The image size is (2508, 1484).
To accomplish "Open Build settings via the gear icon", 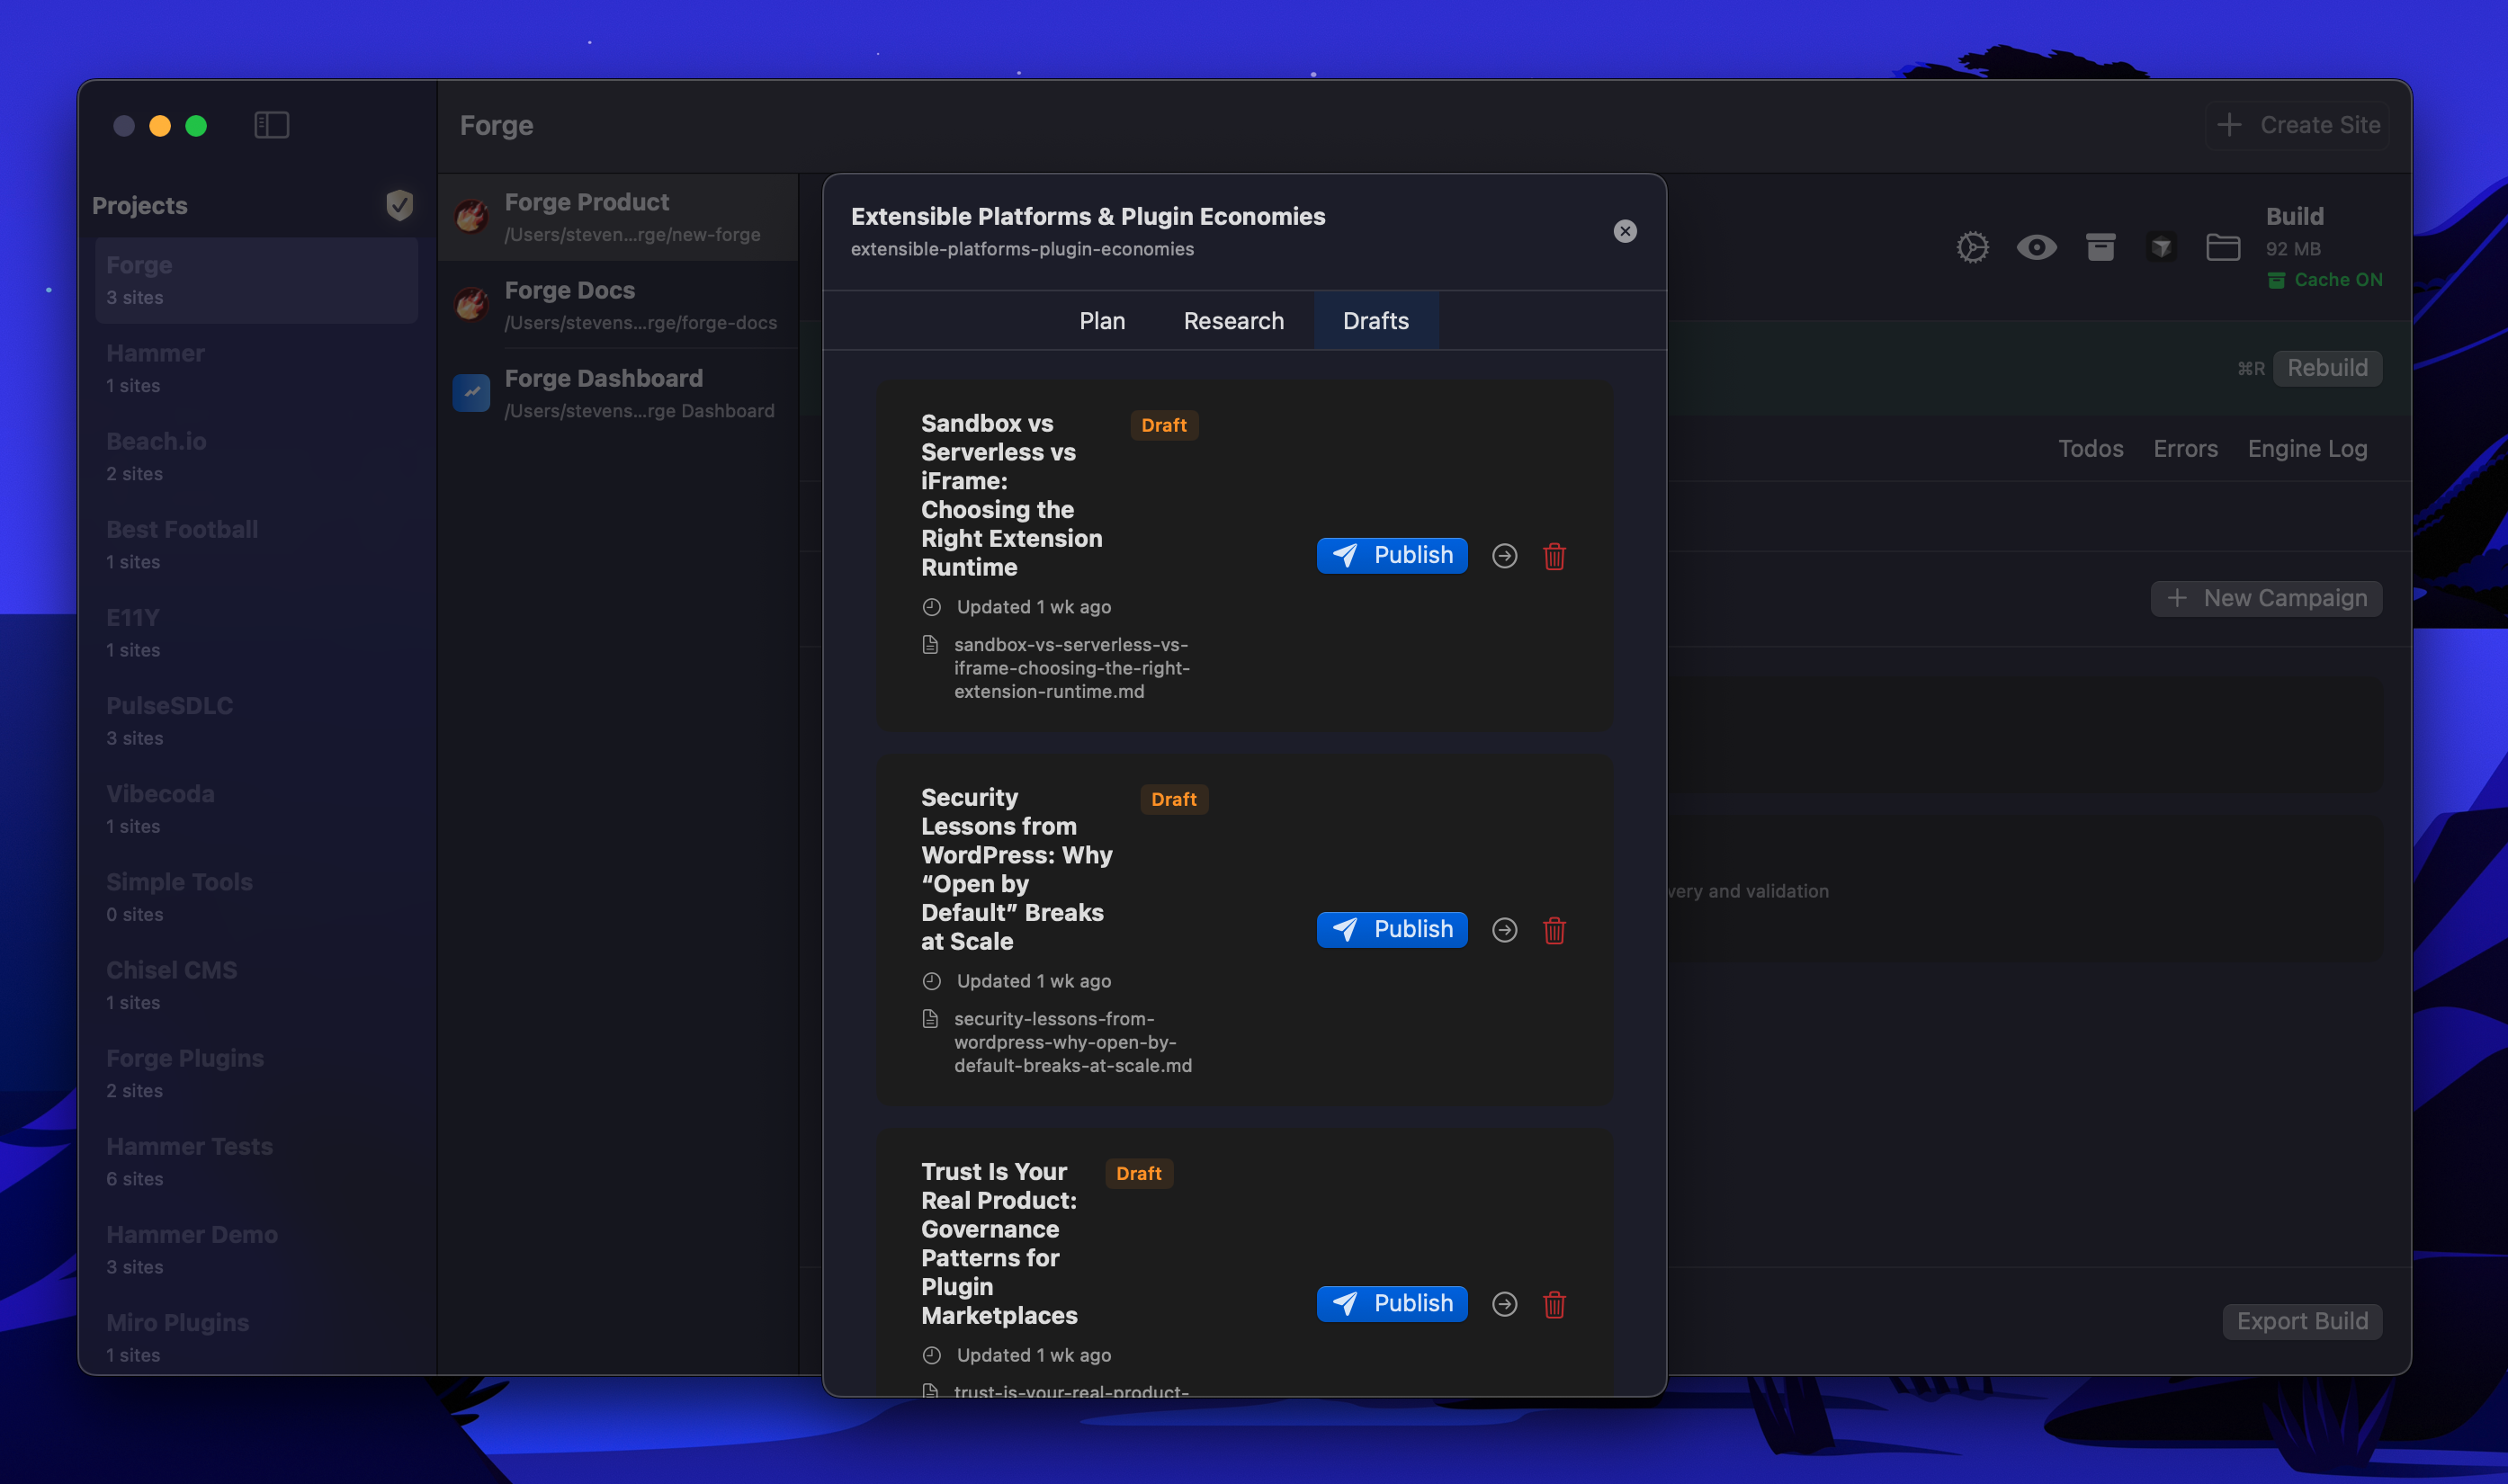I will 1972,247.
